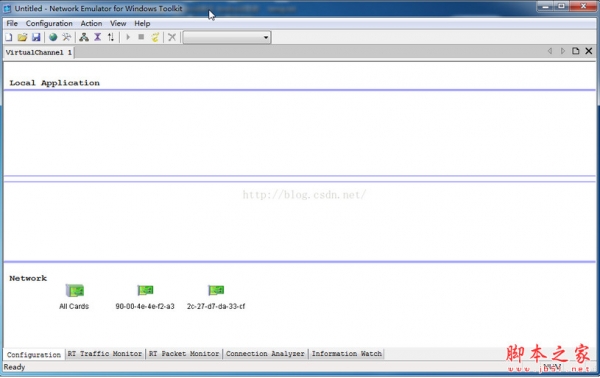
Task: Click the network tree toolbar icon
Action: 84,37
